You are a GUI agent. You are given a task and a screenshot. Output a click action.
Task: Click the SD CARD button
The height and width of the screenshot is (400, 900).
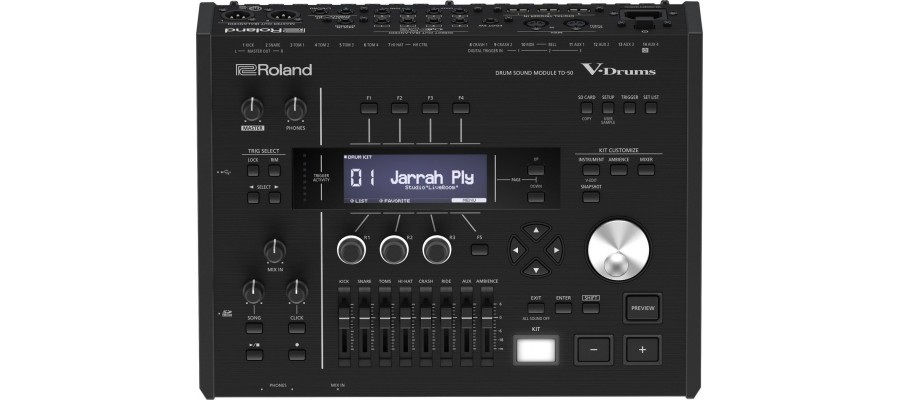pos(587,108)
